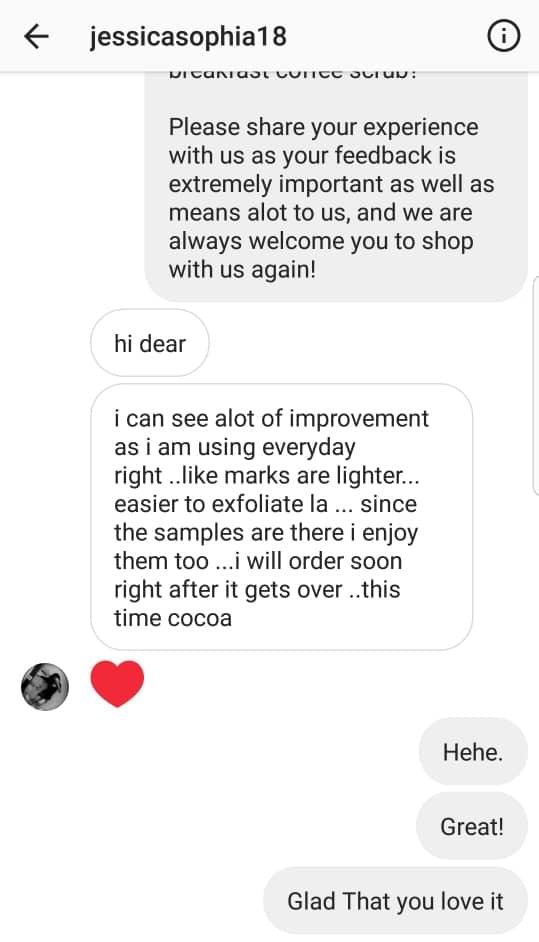Screen dimensions: 539x942
Task: Open jessicasophia18 profile from header
Action: (x=188, y=37)
